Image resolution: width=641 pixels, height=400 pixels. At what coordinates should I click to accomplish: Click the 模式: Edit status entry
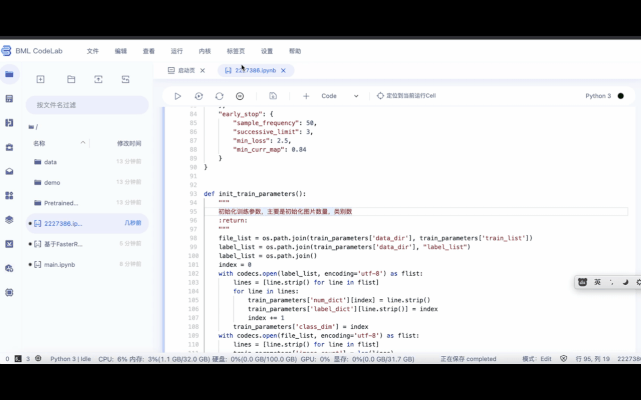[x=537, y=359]
